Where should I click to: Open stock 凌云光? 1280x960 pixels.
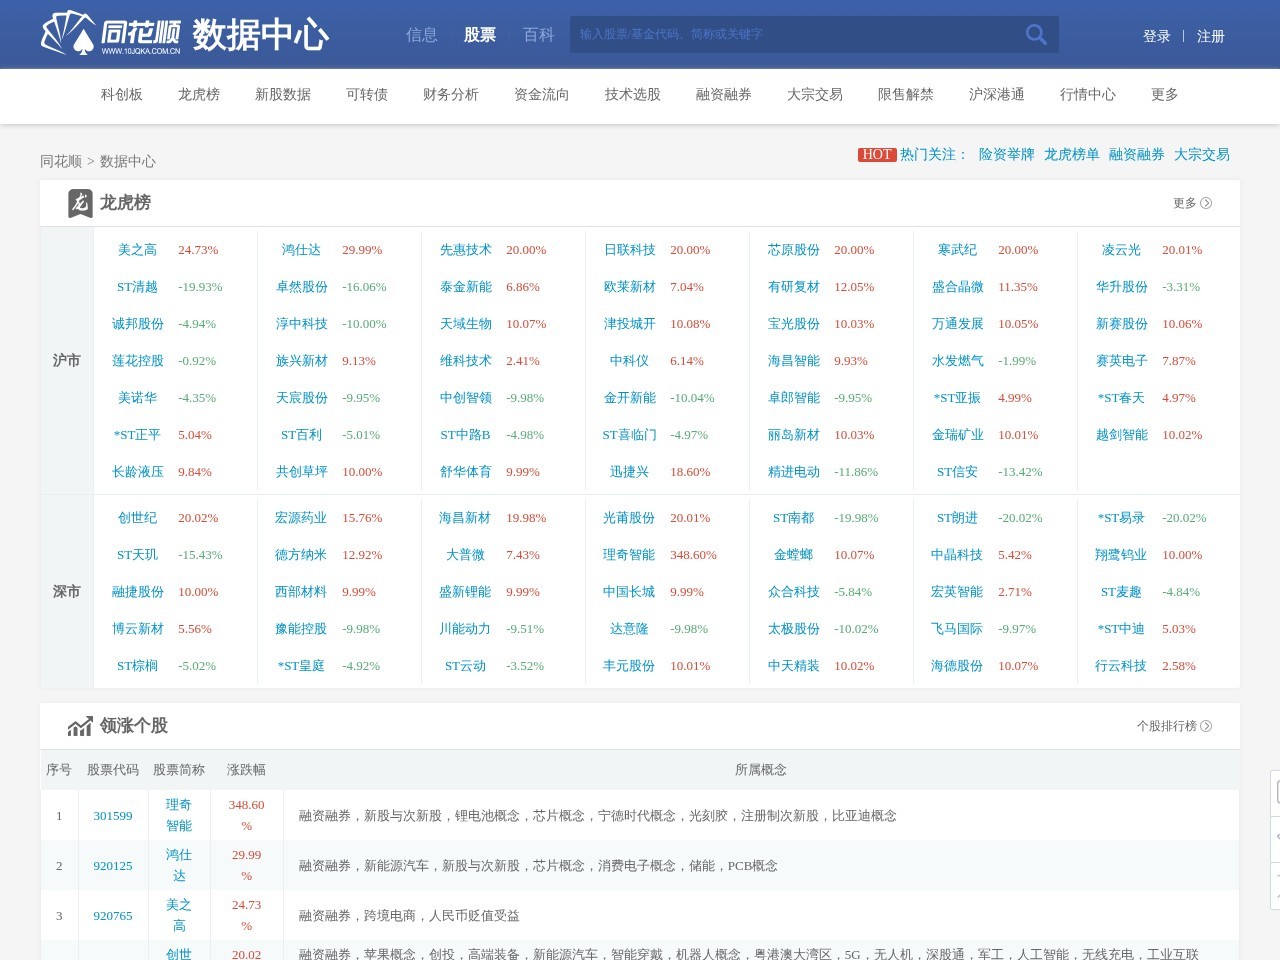[x=1122, y=250]
